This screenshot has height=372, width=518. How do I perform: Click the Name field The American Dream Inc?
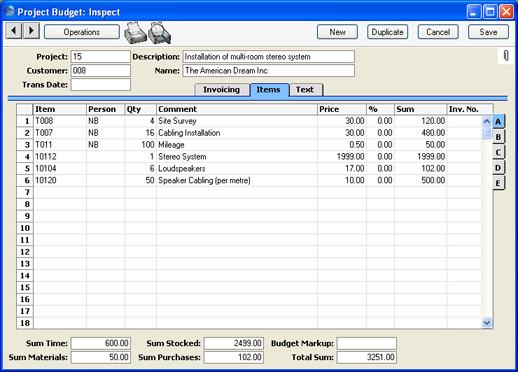268,71
